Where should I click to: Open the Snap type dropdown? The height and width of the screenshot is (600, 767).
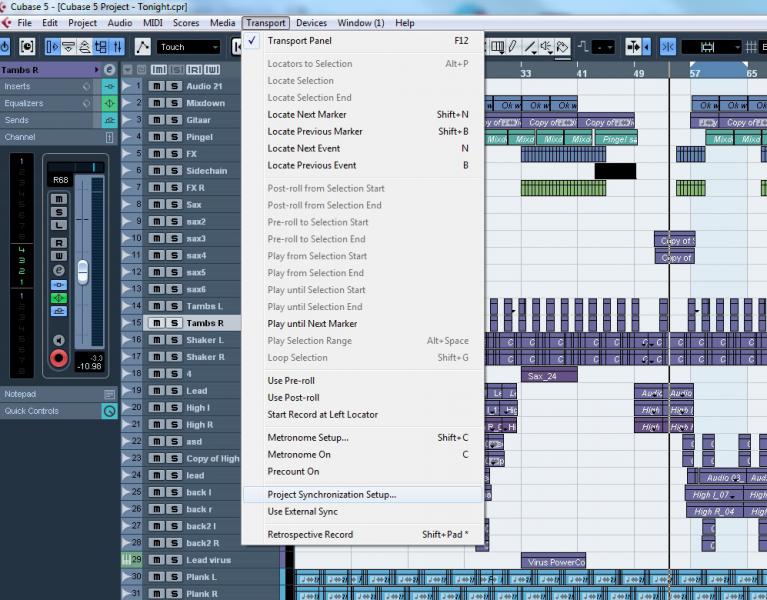tap(711, 47)
